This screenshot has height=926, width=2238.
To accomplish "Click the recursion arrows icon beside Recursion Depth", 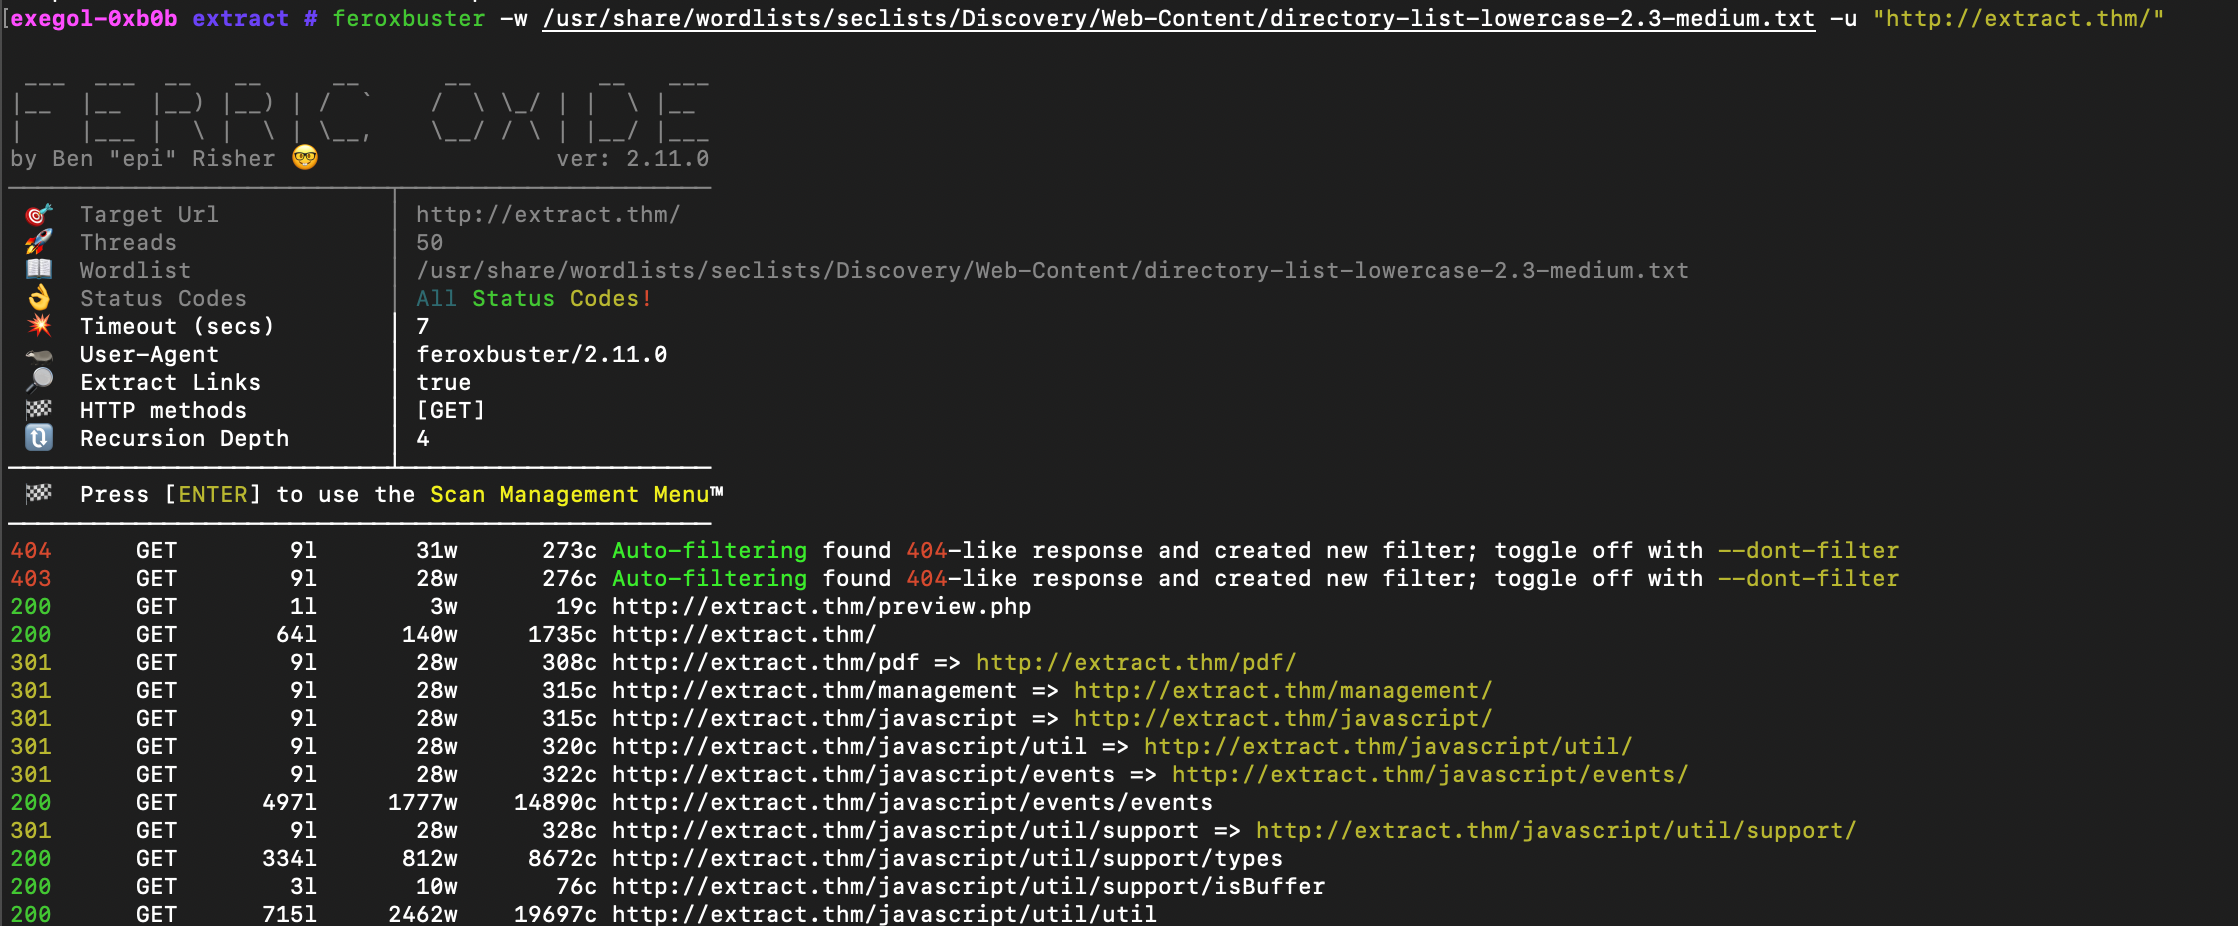I will coord(39,437).
